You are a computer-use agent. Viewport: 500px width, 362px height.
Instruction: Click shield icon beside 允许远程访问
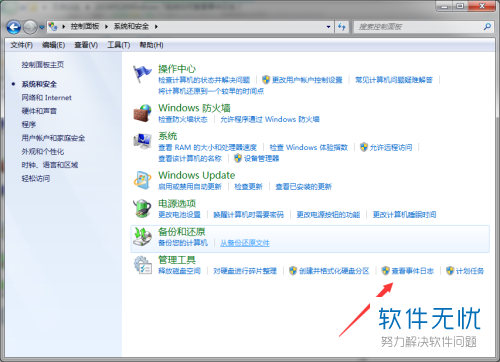[x=364, y=147]
